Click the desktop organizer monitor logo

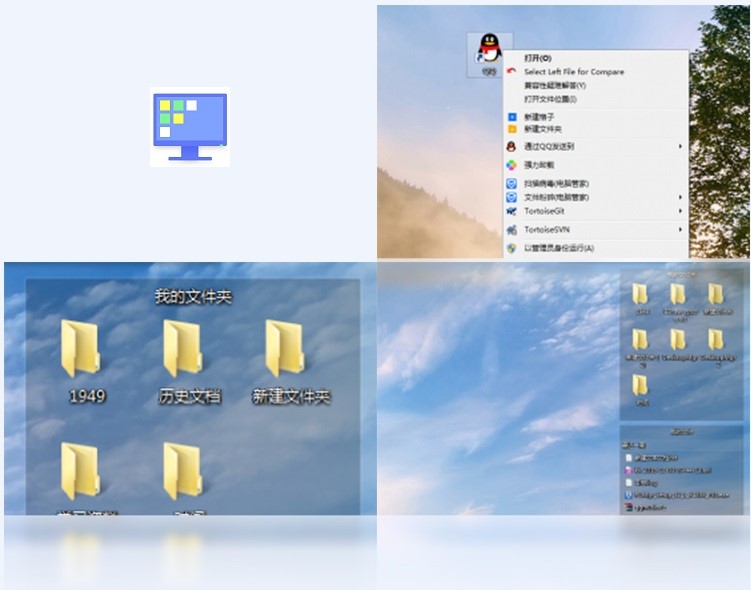click(x=190, y=127)
